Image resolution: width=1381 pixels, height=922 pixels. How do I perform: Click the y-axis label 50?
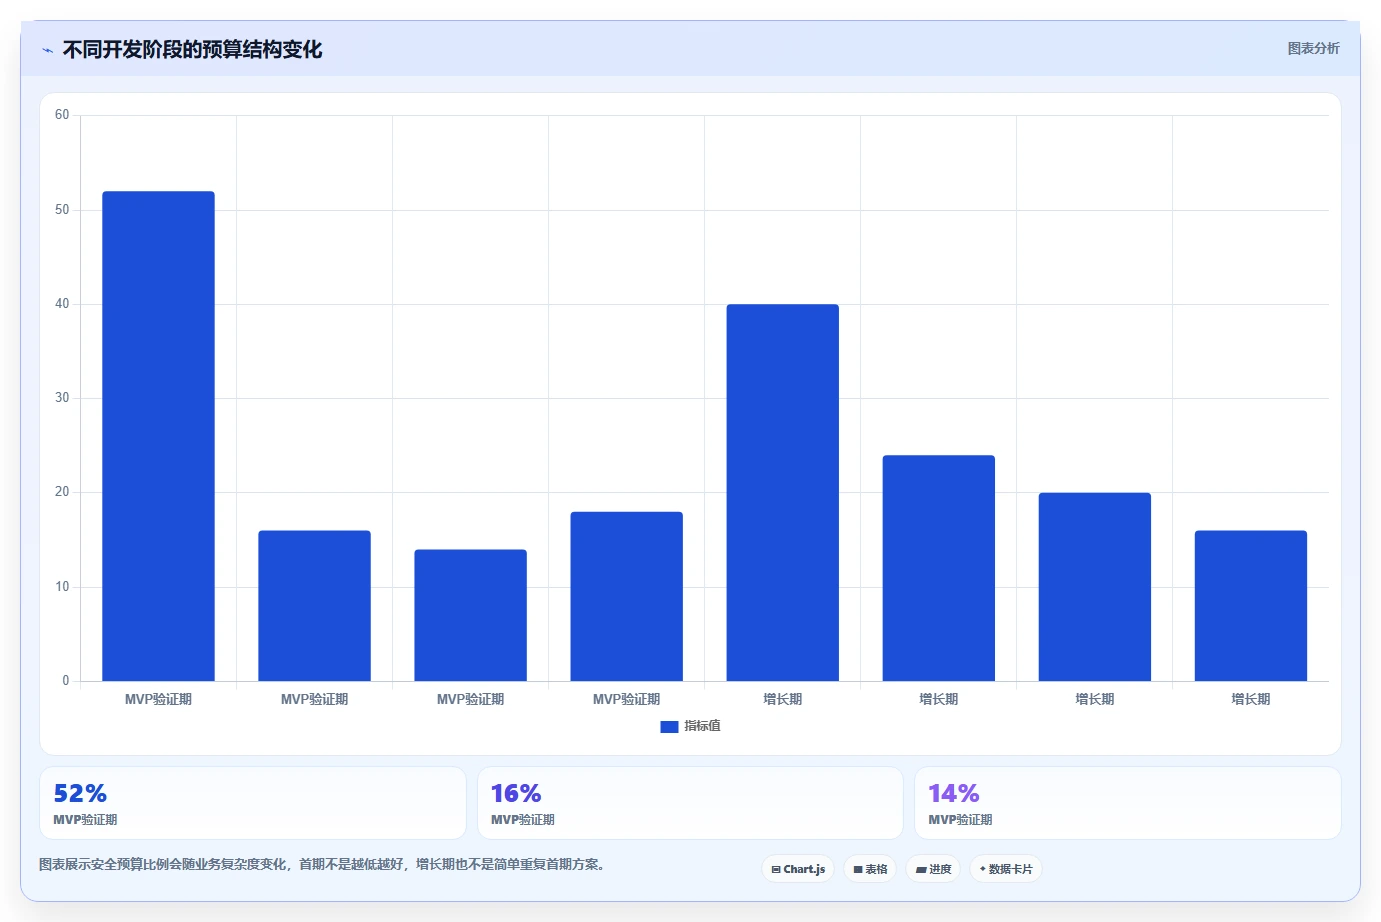[62, 210]
